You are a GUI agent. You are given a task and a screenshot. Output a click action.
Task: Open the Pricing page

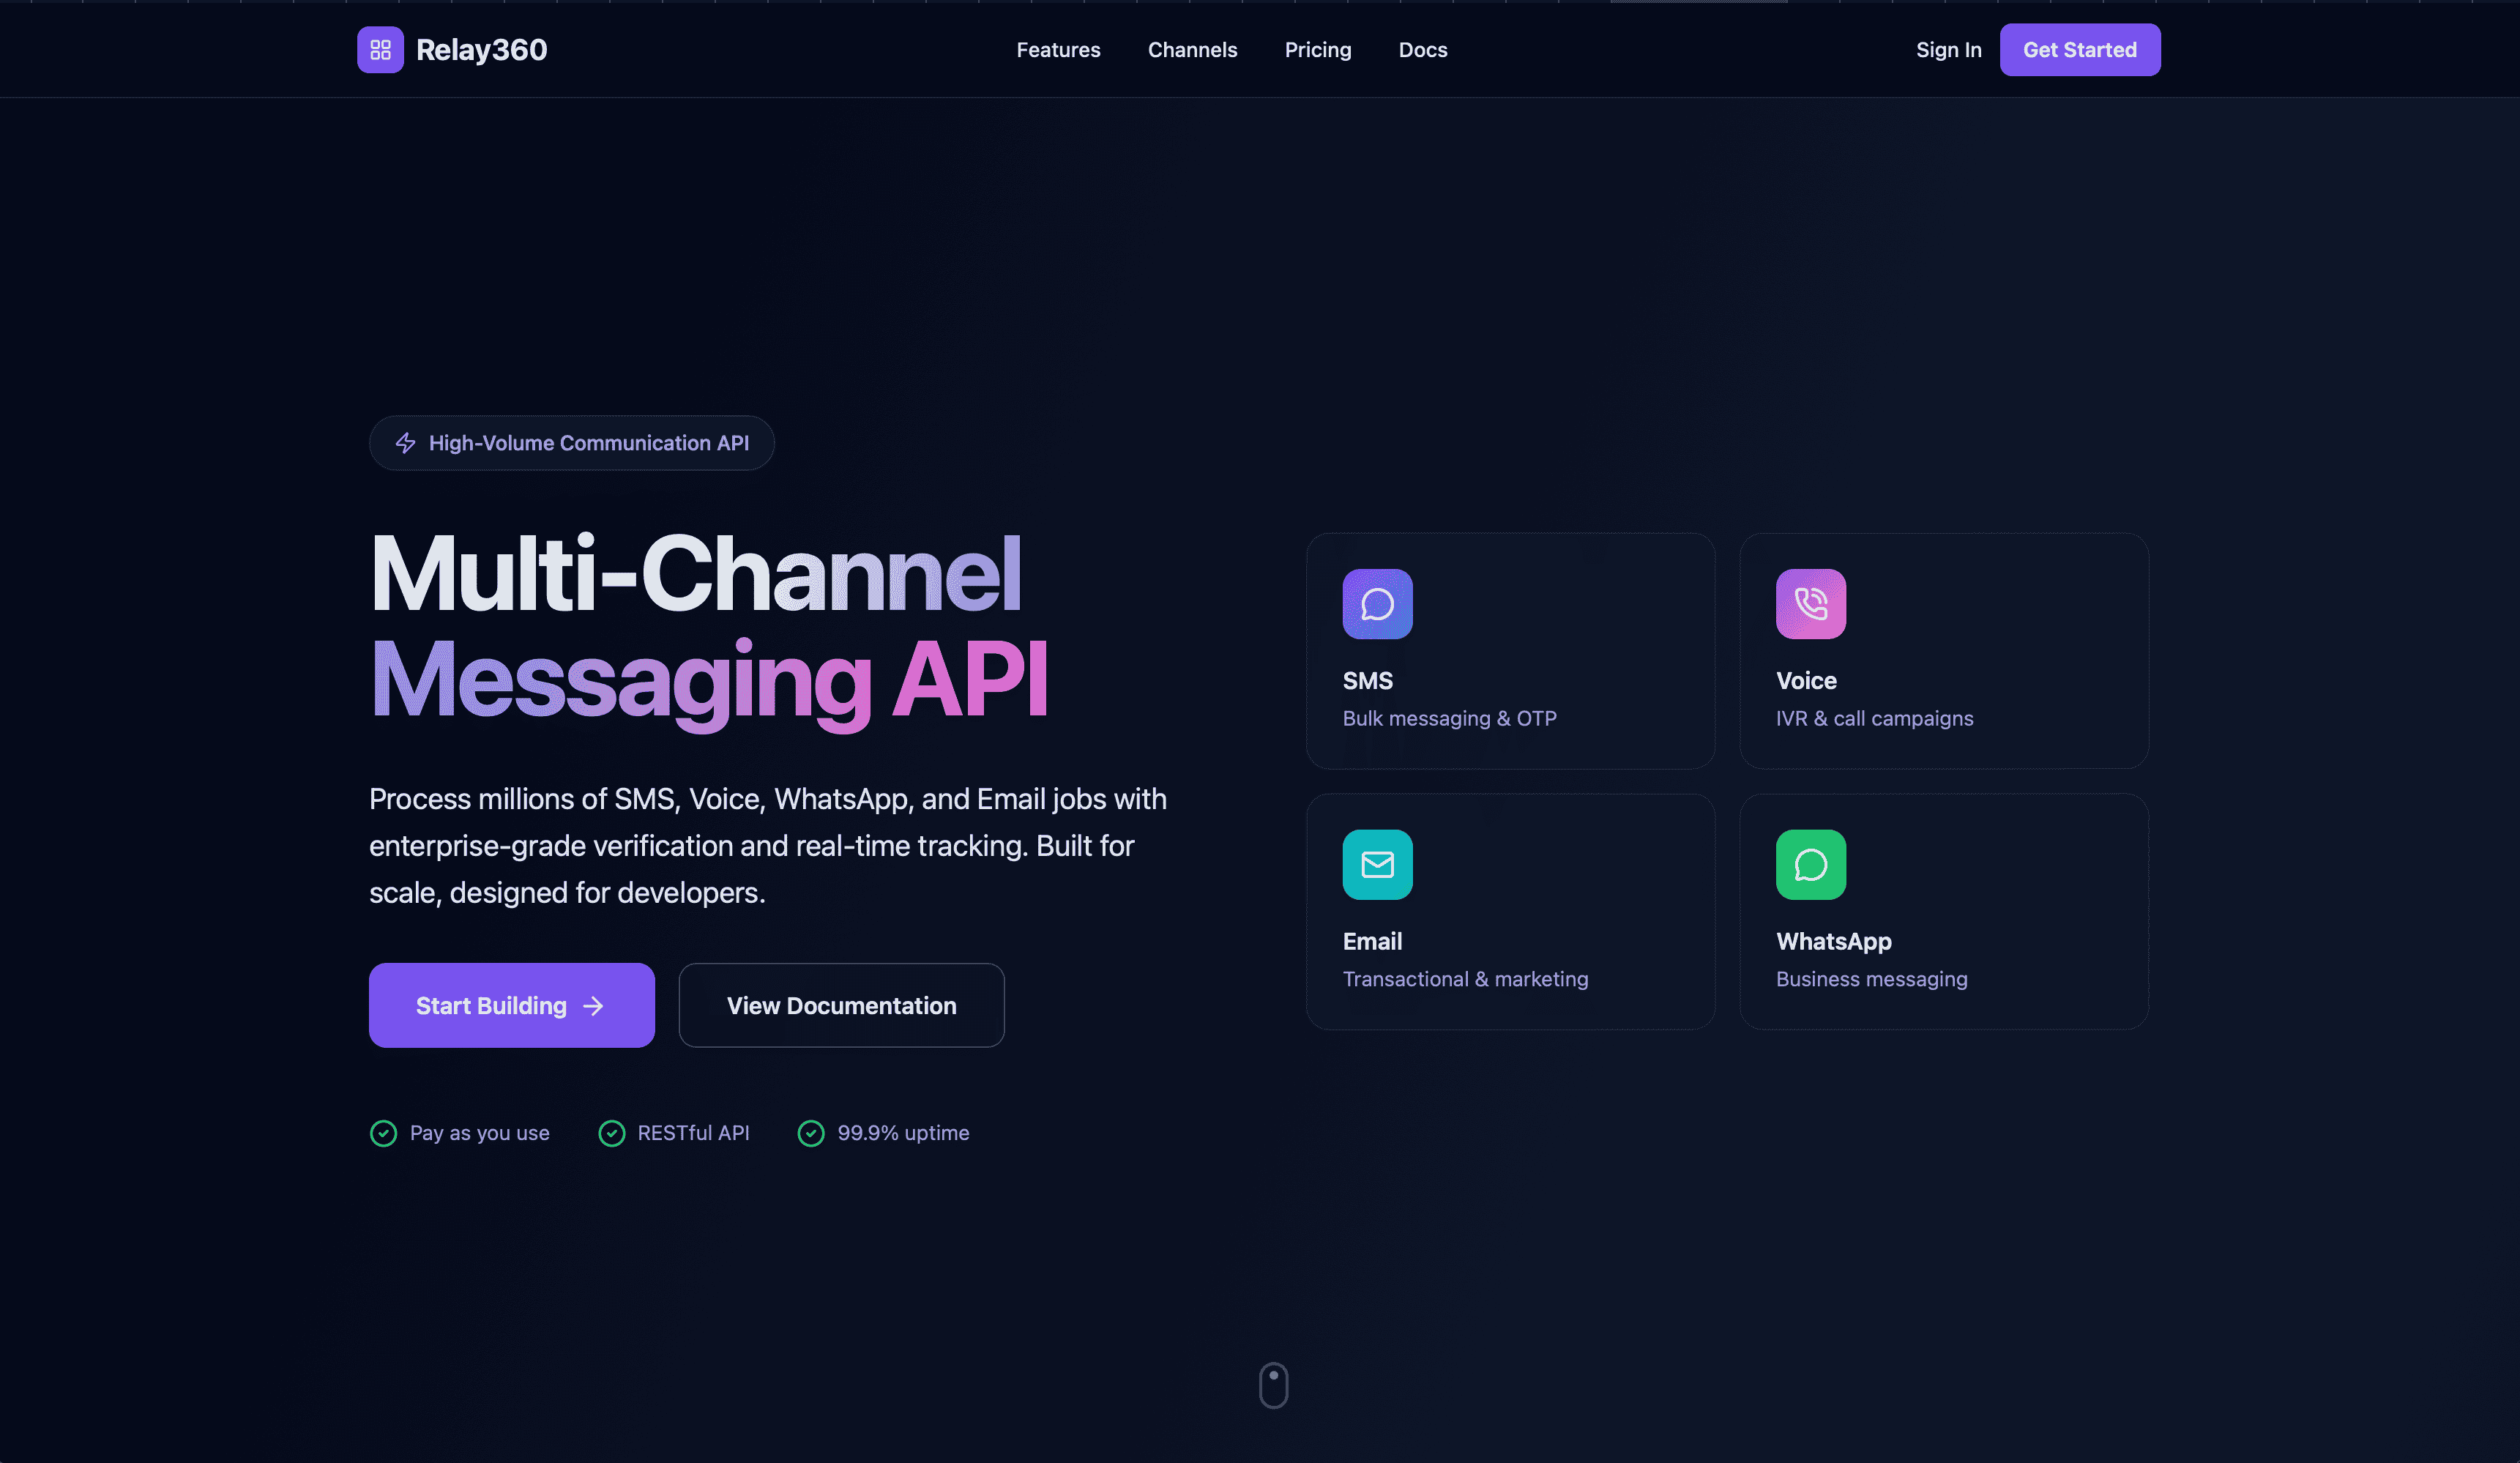[x=1318, y=49]
